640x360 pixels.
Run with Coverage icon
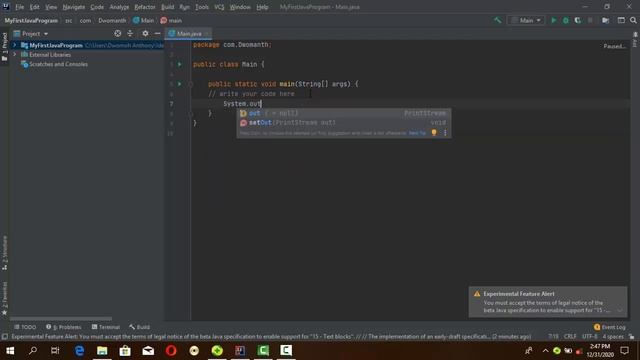click(578, 20)
